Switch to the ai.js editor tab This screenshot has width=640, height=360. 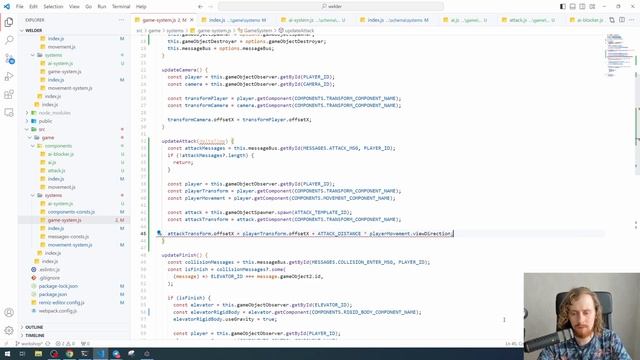coord(465,20)
